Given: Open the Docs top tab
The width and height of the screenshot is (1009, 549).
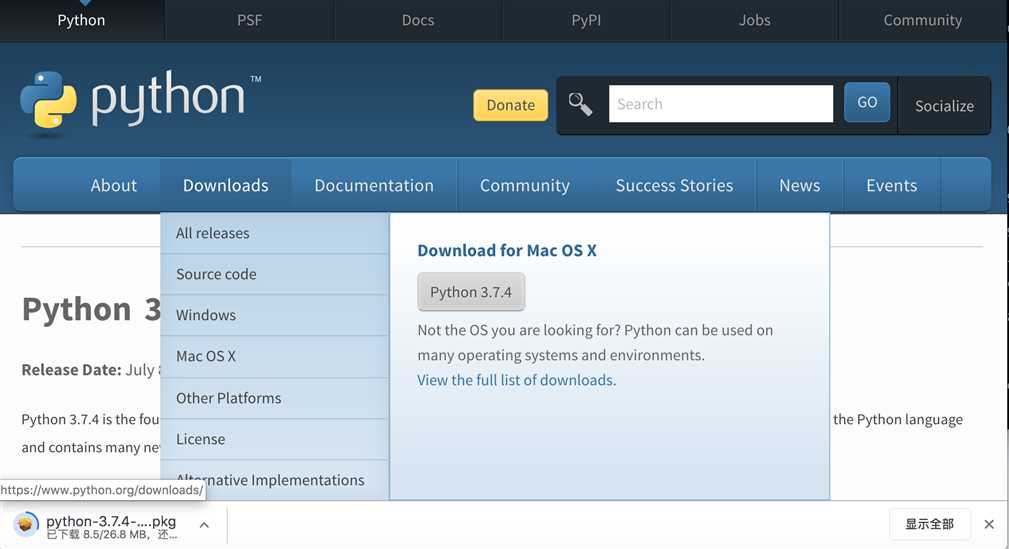Looking at the screenshot, I should coord(418,21).
